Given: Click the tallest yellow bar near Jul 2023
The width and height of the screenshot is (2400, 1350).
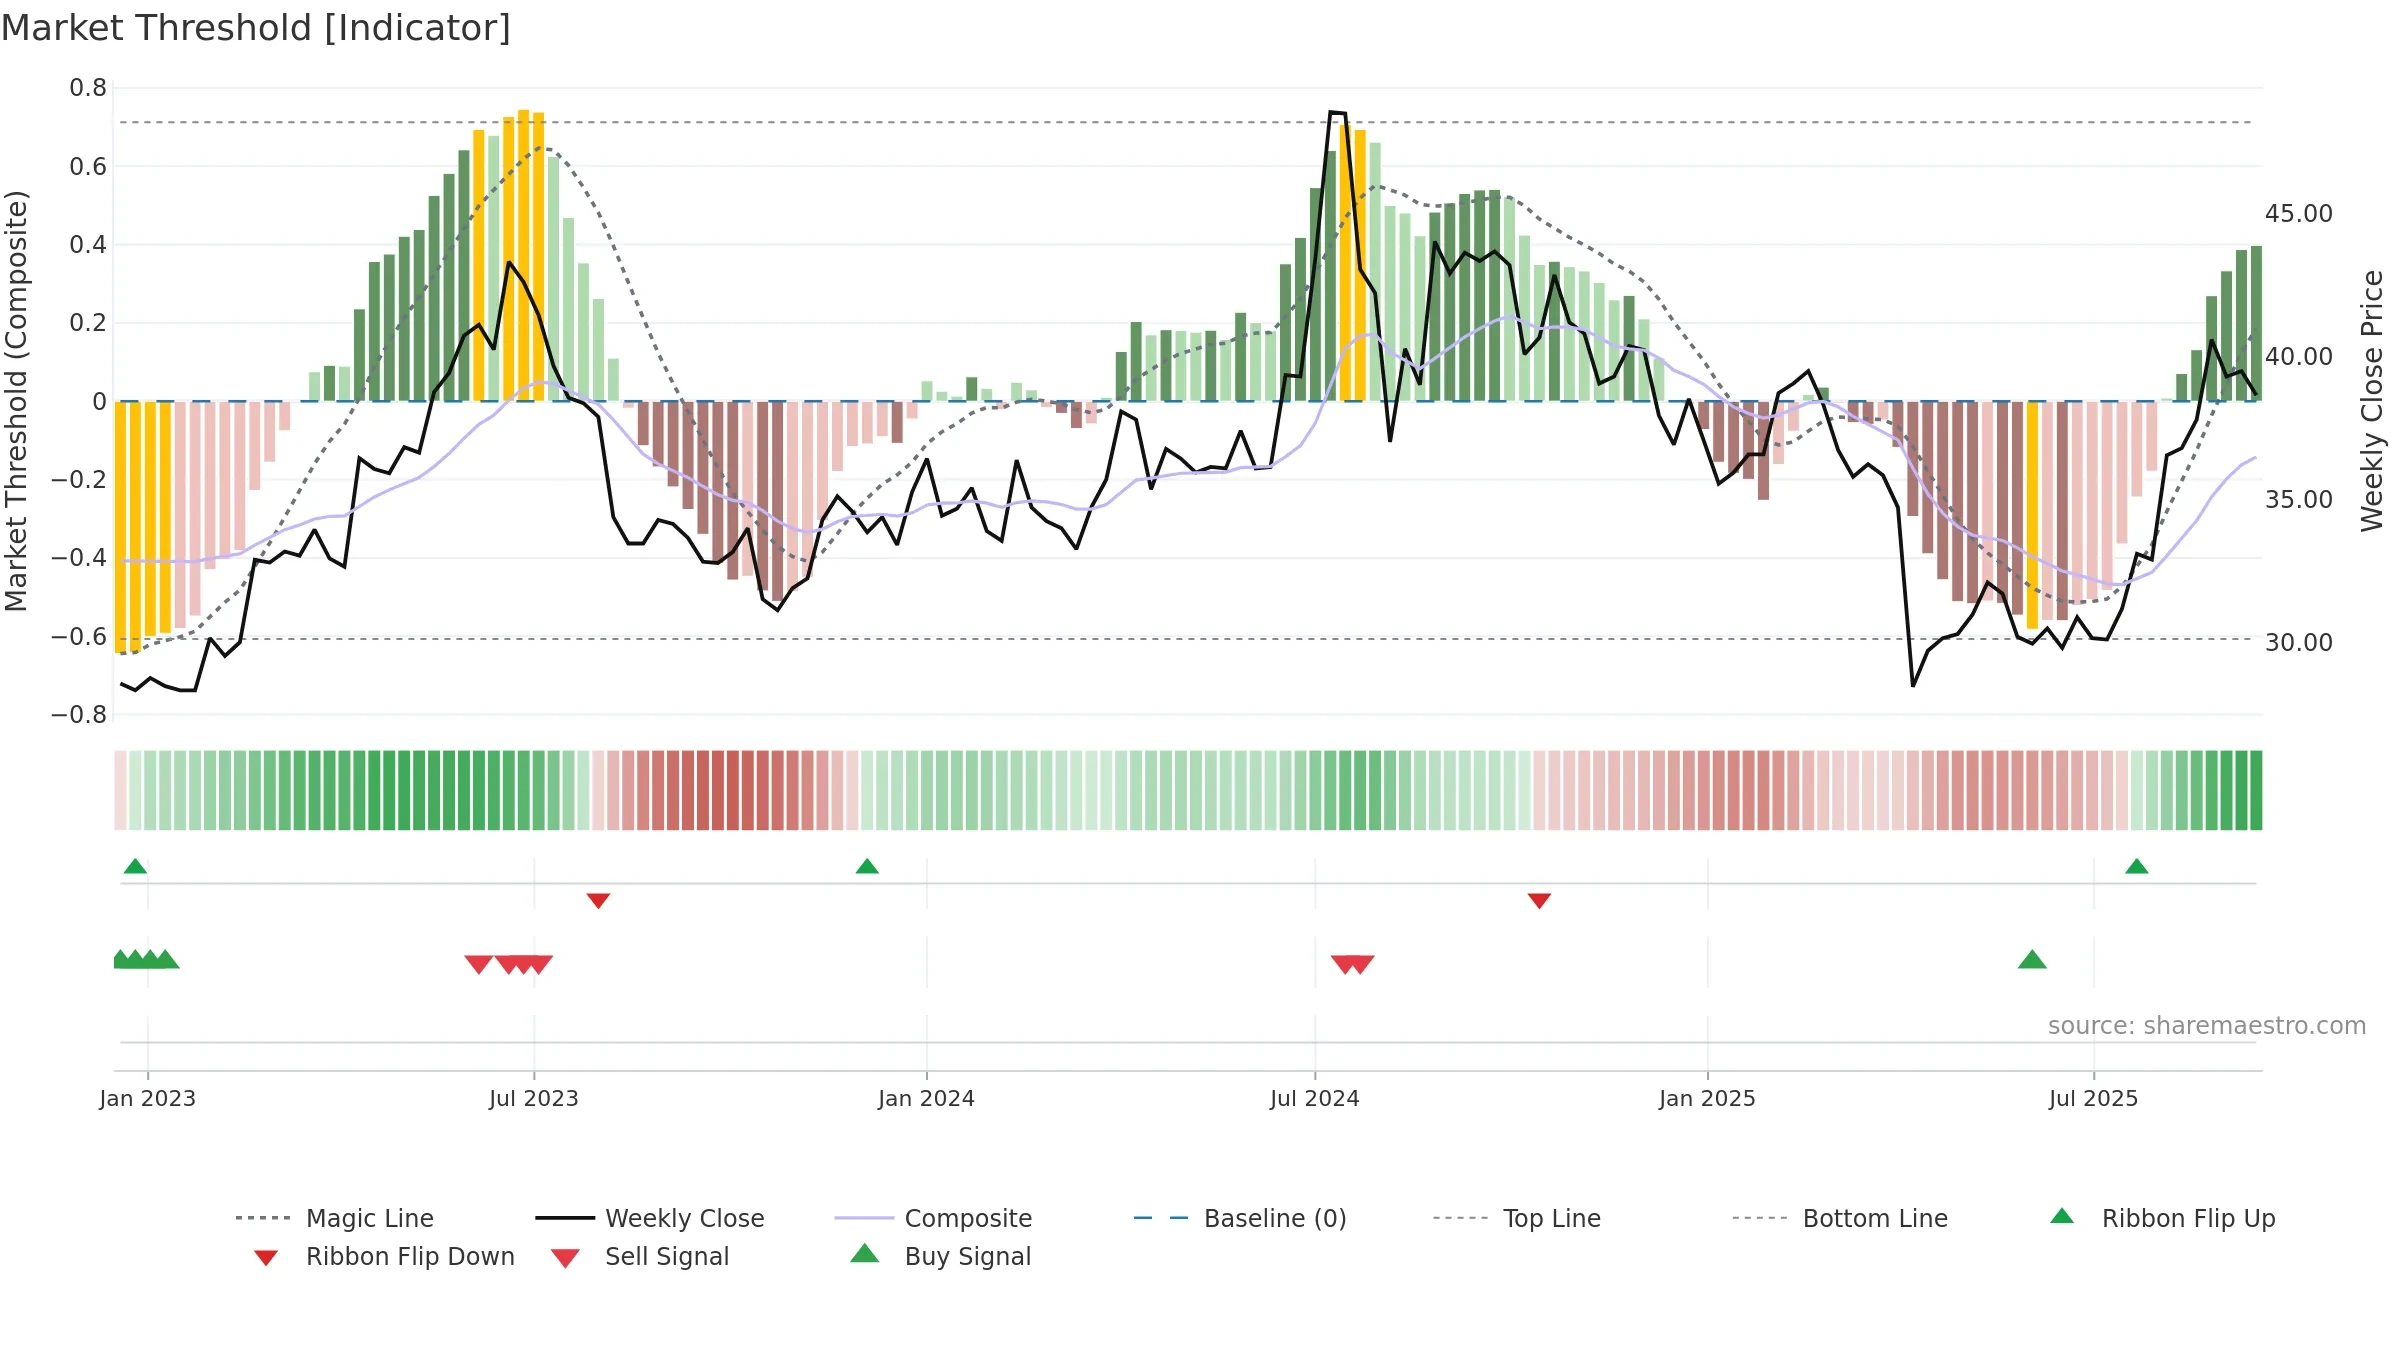Looking at the screenshot, I should tap(523, 256).
